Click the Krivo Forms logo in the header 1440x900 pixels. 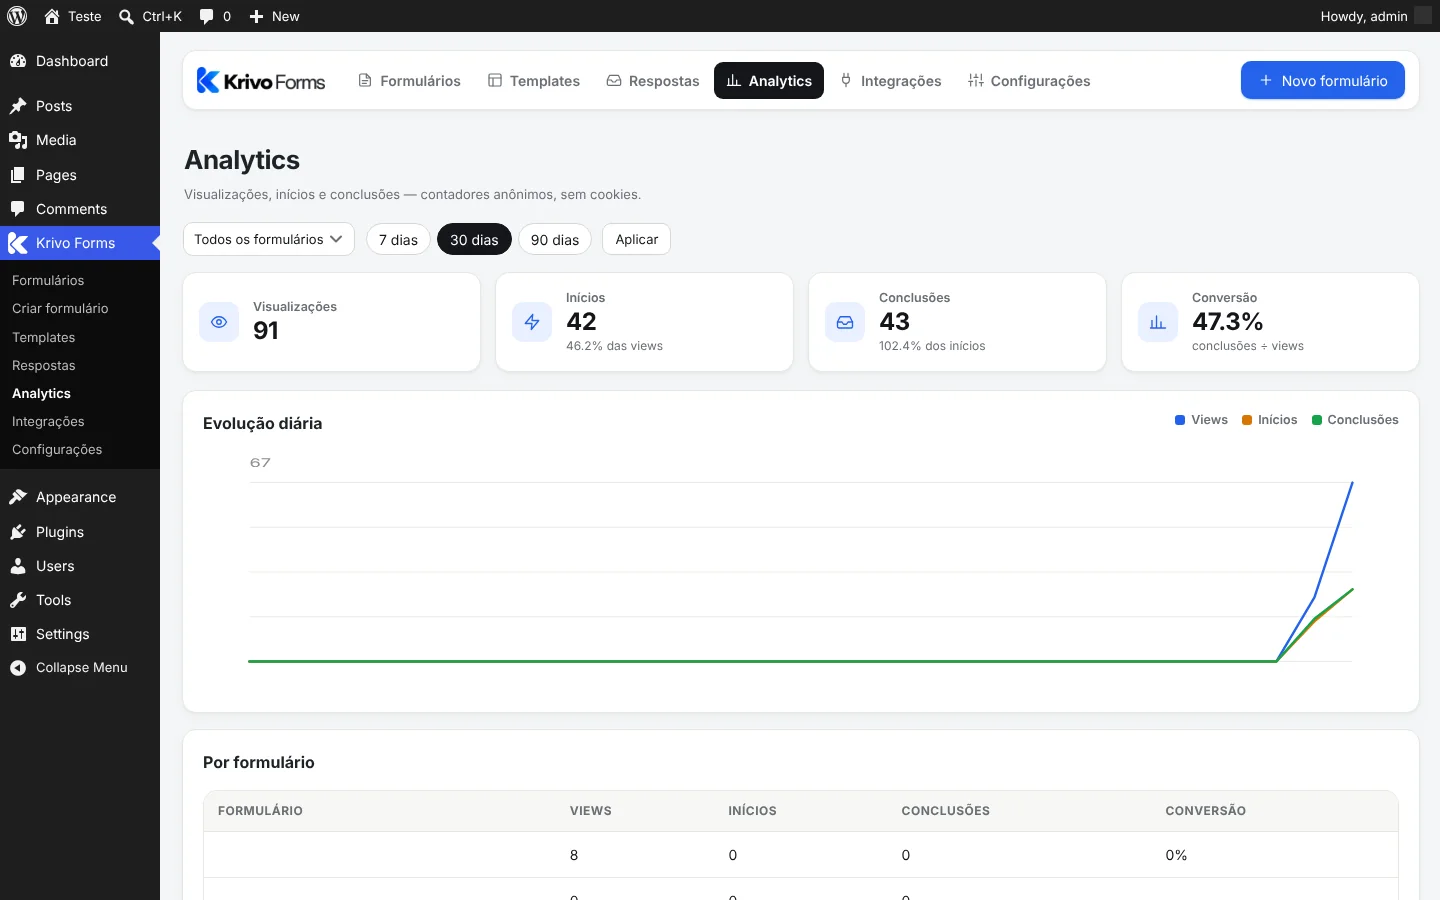(x=261, y=81)
